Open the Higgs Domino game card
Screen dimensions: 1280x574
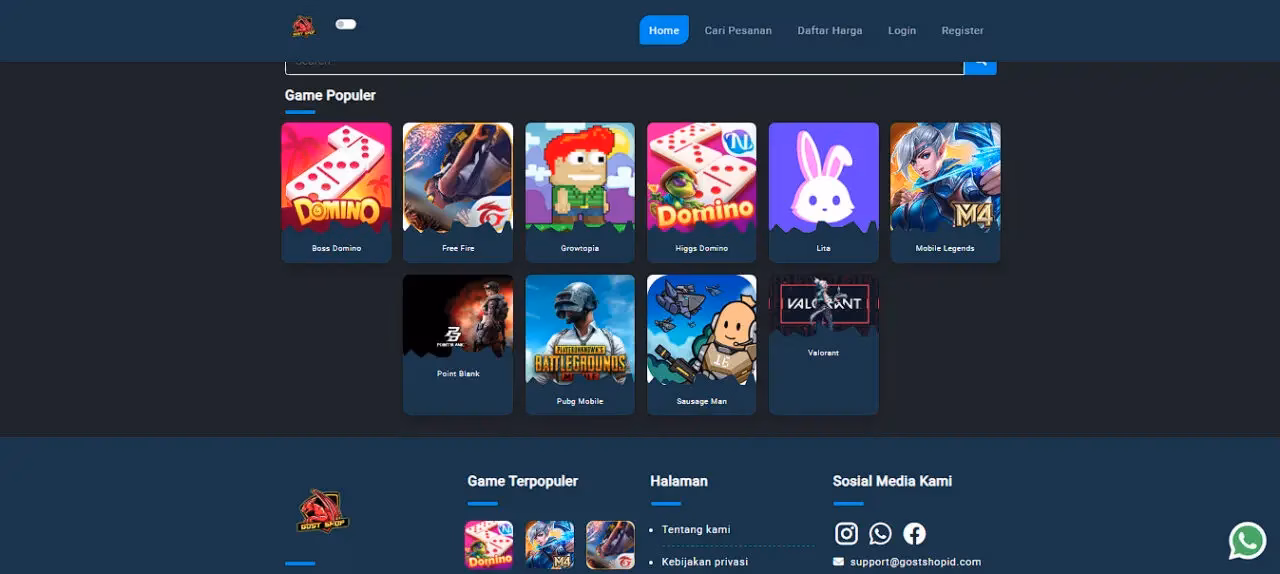[702, 193]
